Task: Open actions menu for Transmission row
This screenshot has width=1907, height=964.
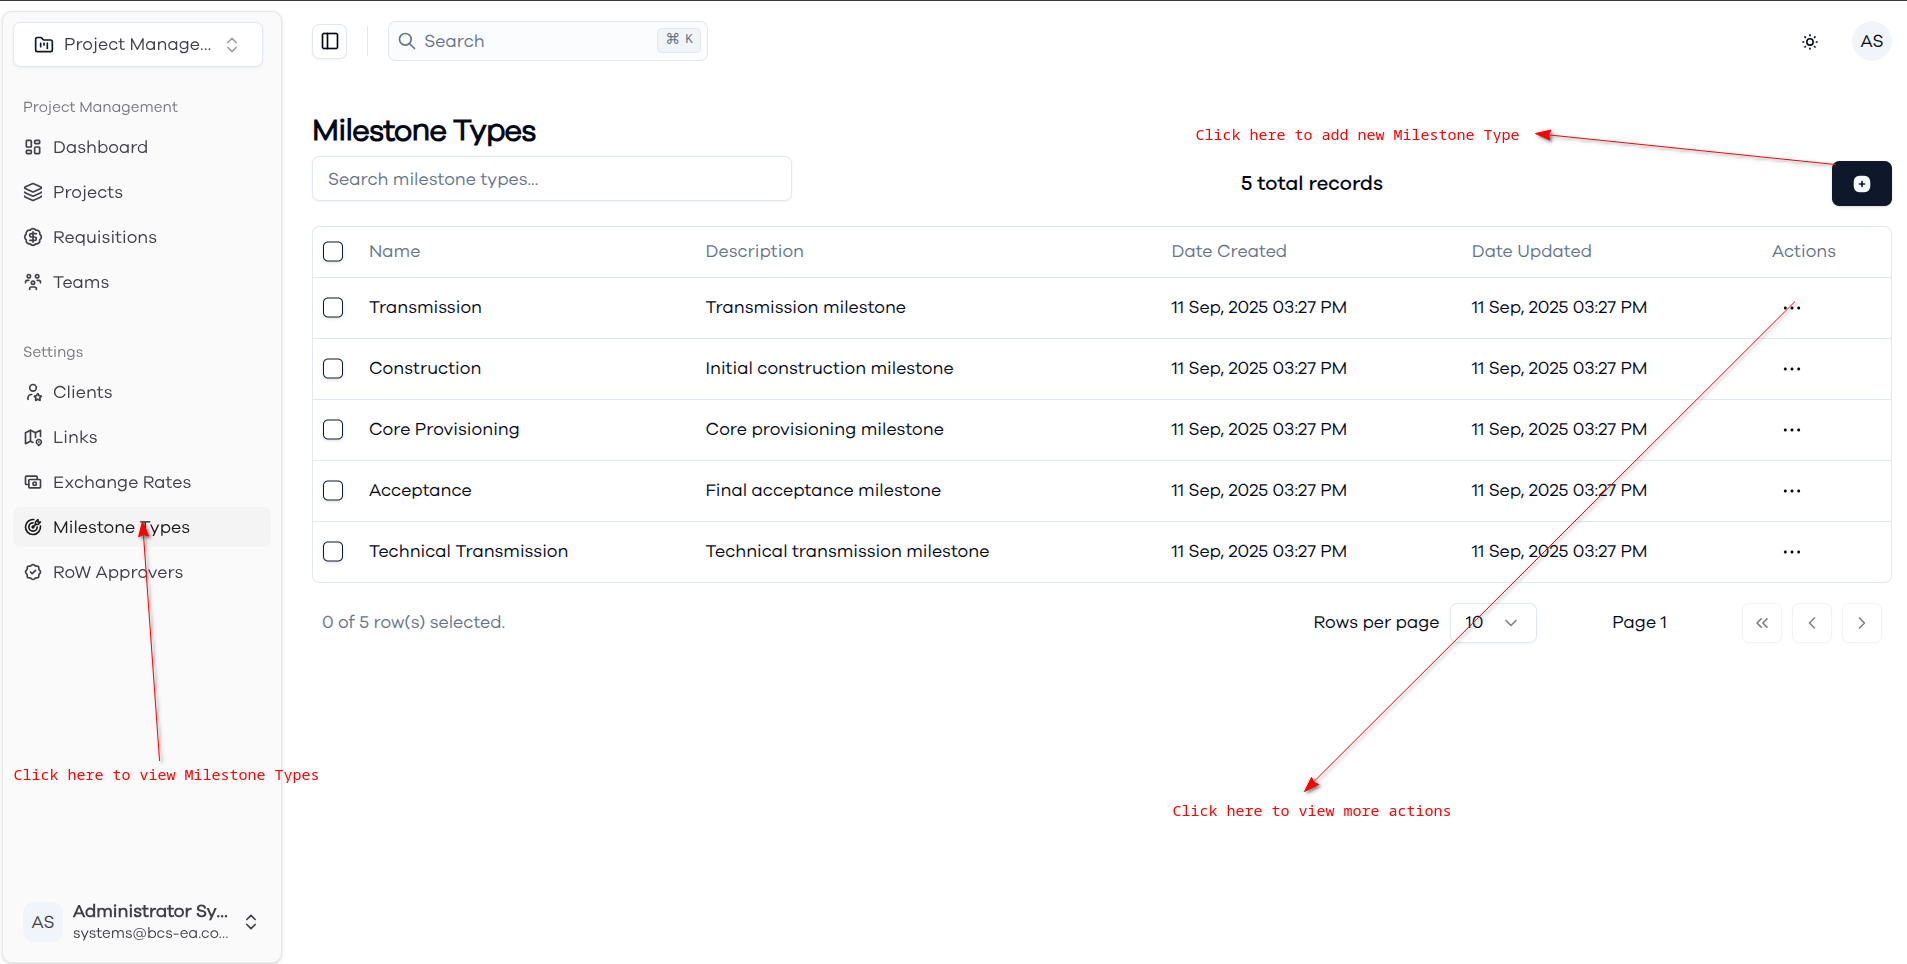Action: [x=1792, y=308]
